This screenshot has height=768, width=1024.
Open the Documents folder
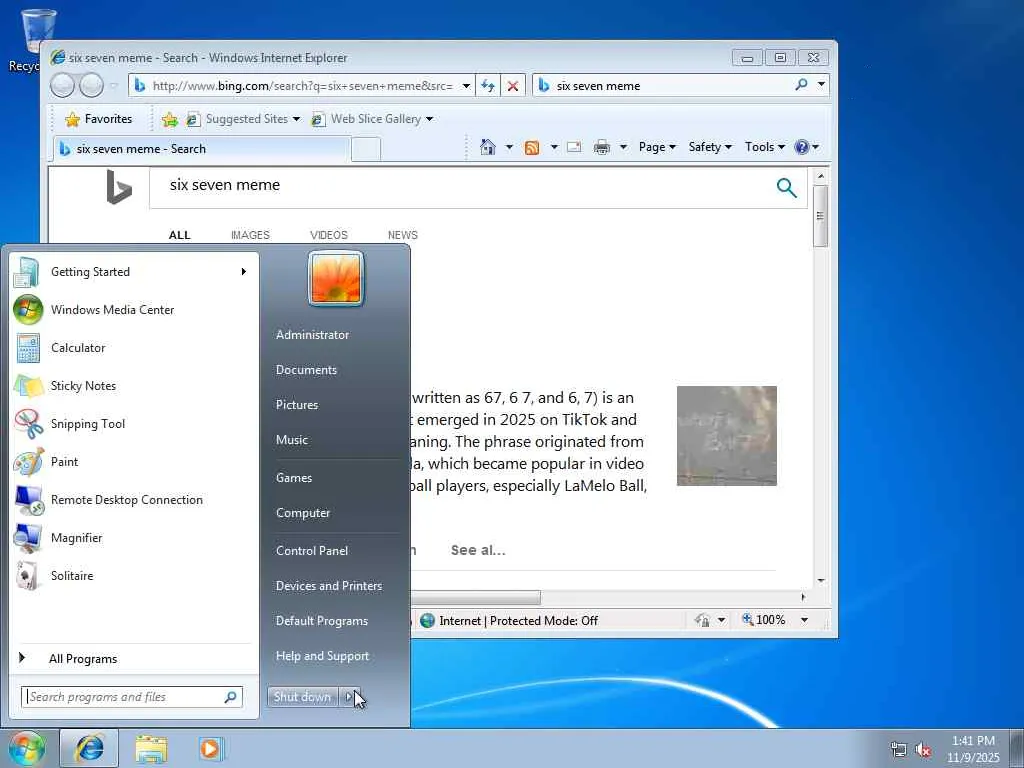tap(306, 370)
